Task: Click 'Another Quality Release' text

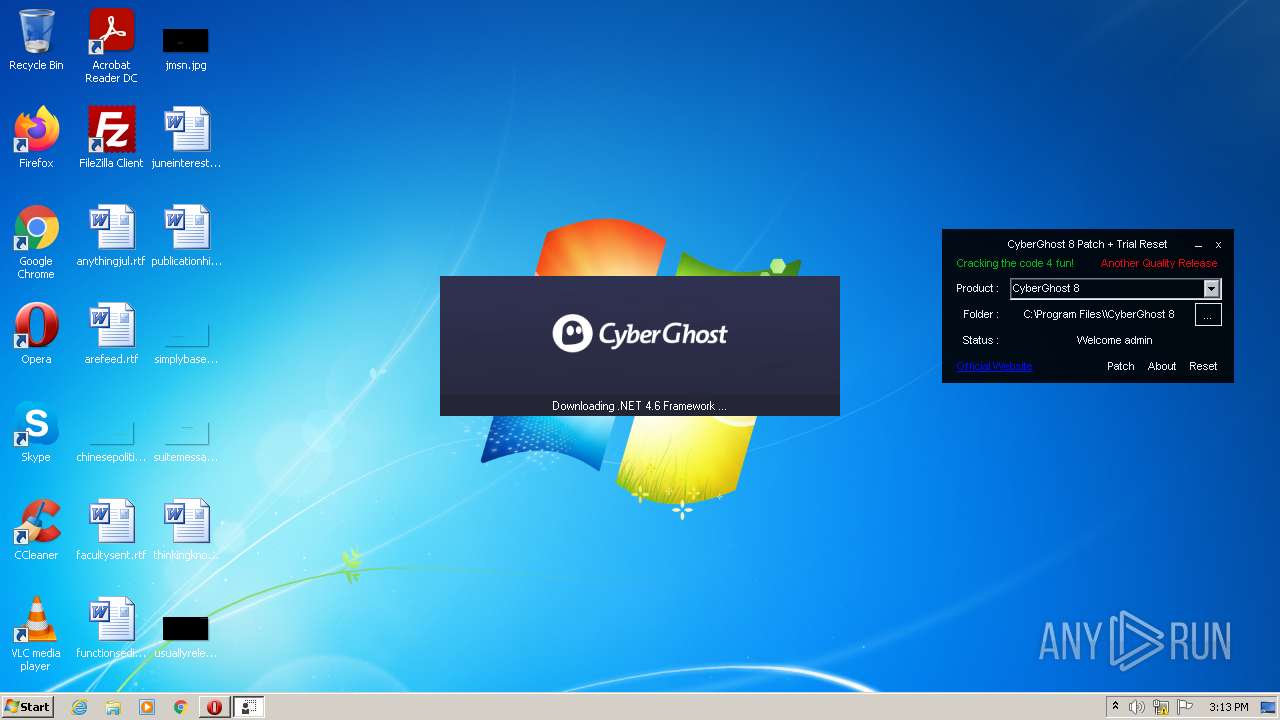Action: pos(1159,263)
